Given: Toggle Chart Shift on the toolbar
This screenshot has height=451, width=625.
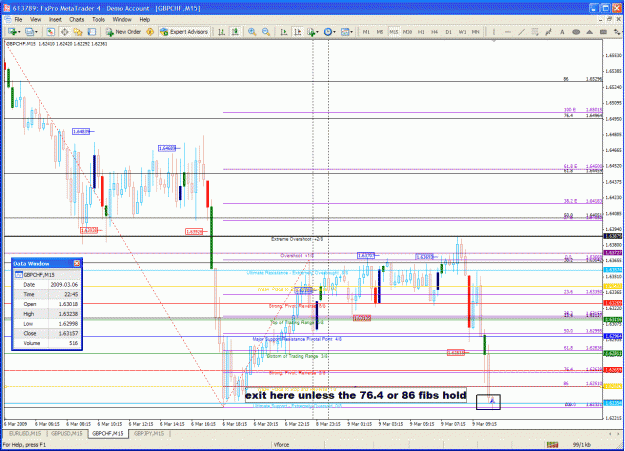Looking at the screenshot, I should pyautogui.click(x=297, y=32).
